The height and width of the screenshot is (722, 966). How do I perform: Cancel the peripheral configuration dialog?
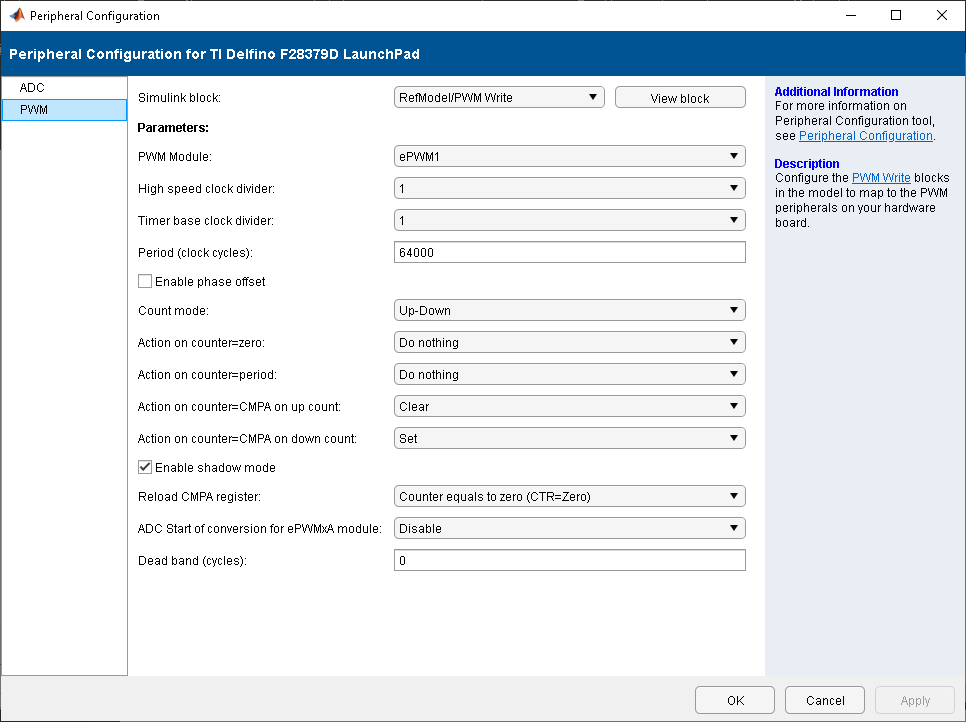(825, 700)
